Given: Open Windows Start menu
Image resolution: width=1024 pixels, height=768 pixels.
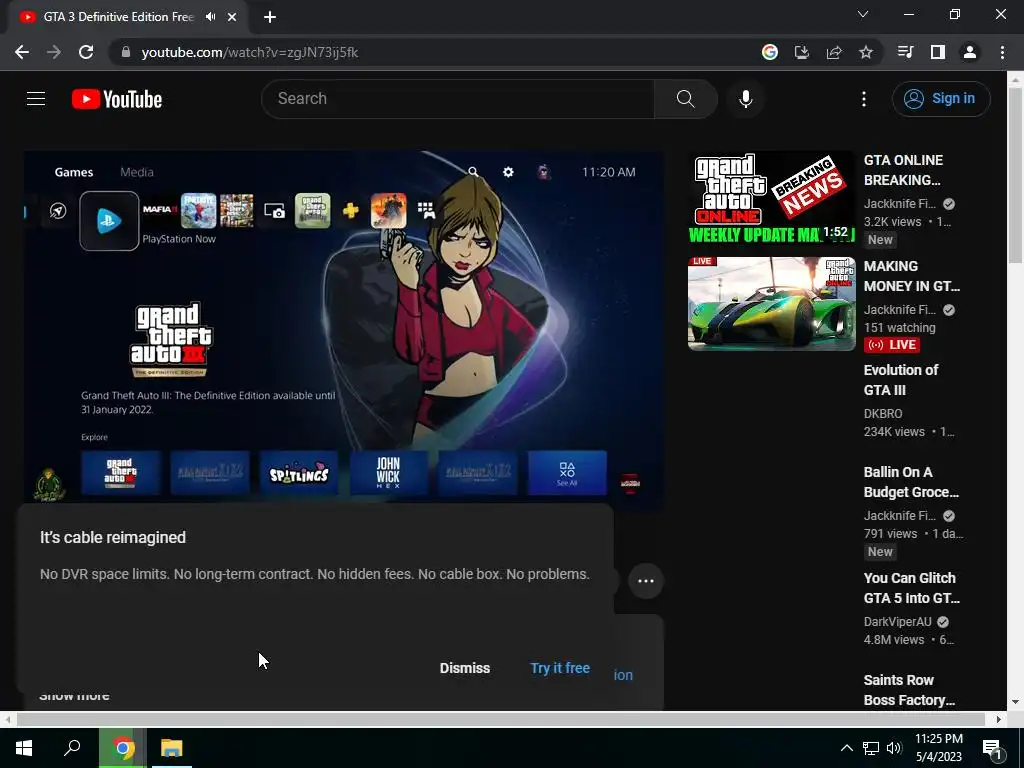Looking at the screenshot, I should 24,748.
